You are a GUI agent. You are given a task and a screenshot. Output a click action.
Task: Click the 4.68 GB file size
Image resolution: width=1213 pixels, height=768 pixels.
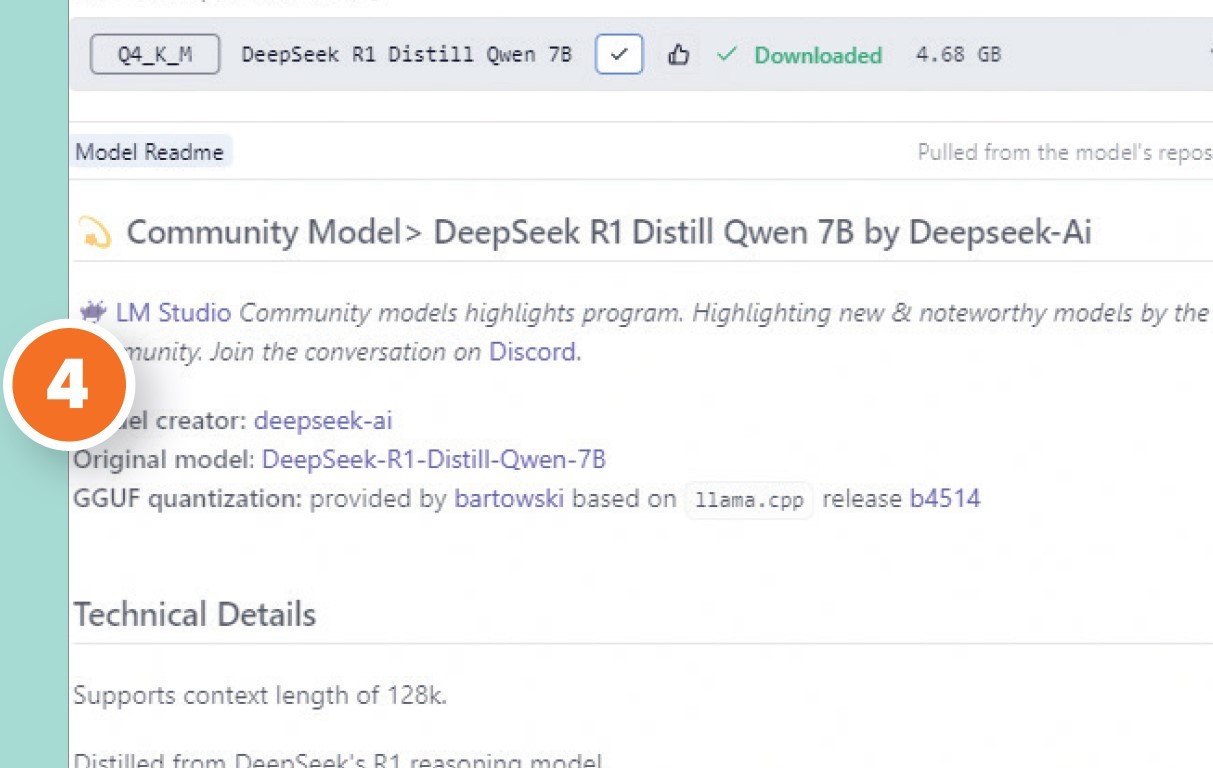pyautogui.click(x=958, y=55)
